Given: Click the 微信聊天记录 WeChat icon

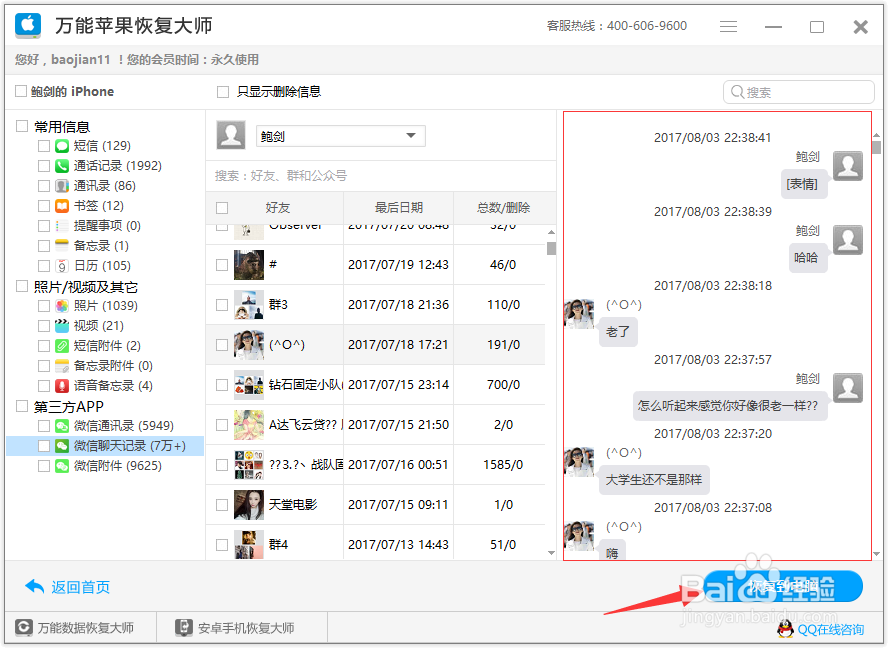Looking at the screenshot, I should (62, 446).
